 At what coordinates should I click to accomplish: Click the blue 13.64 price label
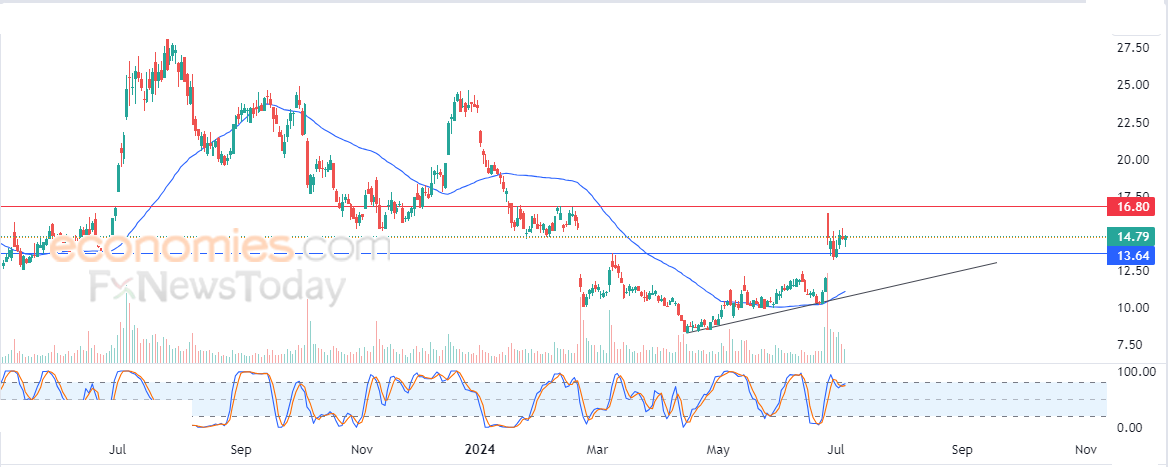click(x=1133, y=254)
